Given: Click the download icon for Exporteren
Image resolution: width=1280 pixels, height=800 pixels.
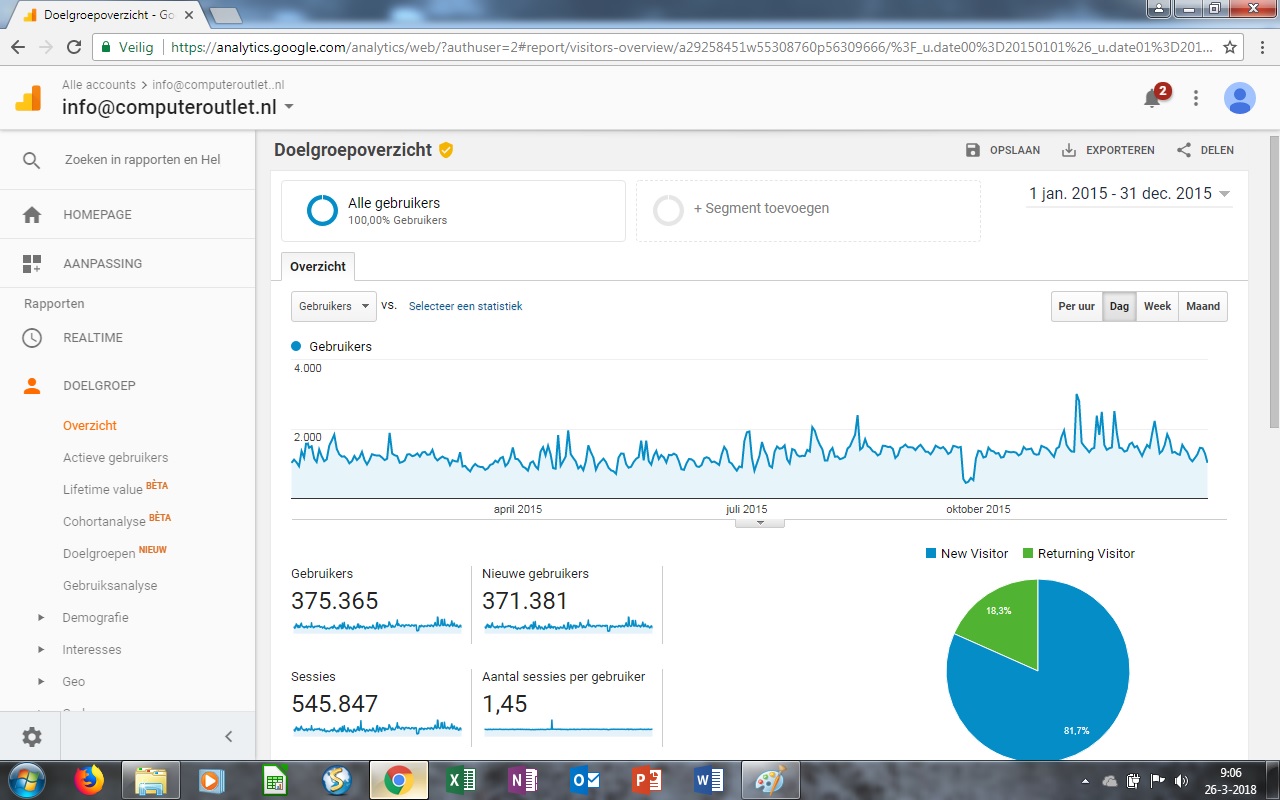Looking at the screenshot, I should pos(1069,150).
